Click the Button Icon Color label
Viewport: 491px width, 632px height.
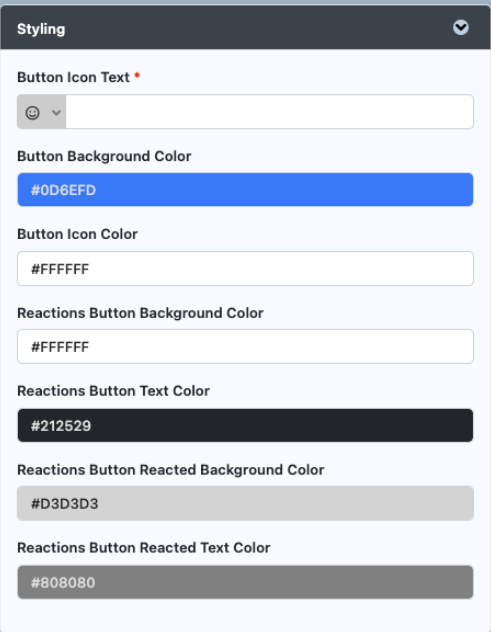click(x=77, y=234)
